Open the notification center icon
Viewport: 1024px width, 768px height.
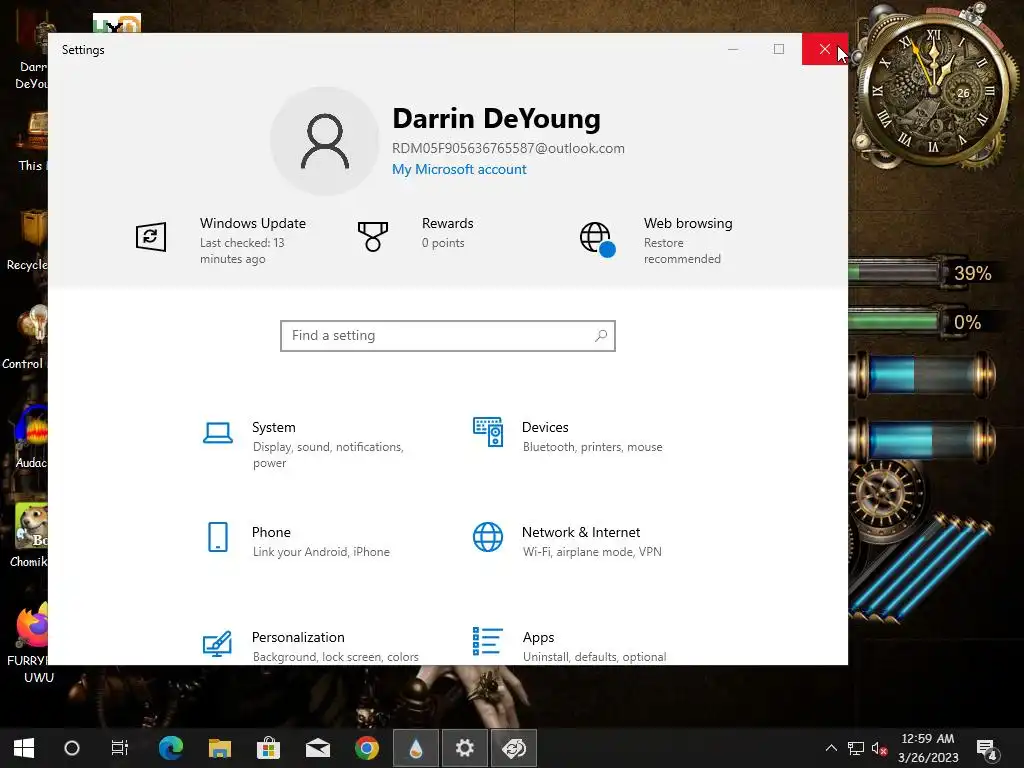click(985, 748)
